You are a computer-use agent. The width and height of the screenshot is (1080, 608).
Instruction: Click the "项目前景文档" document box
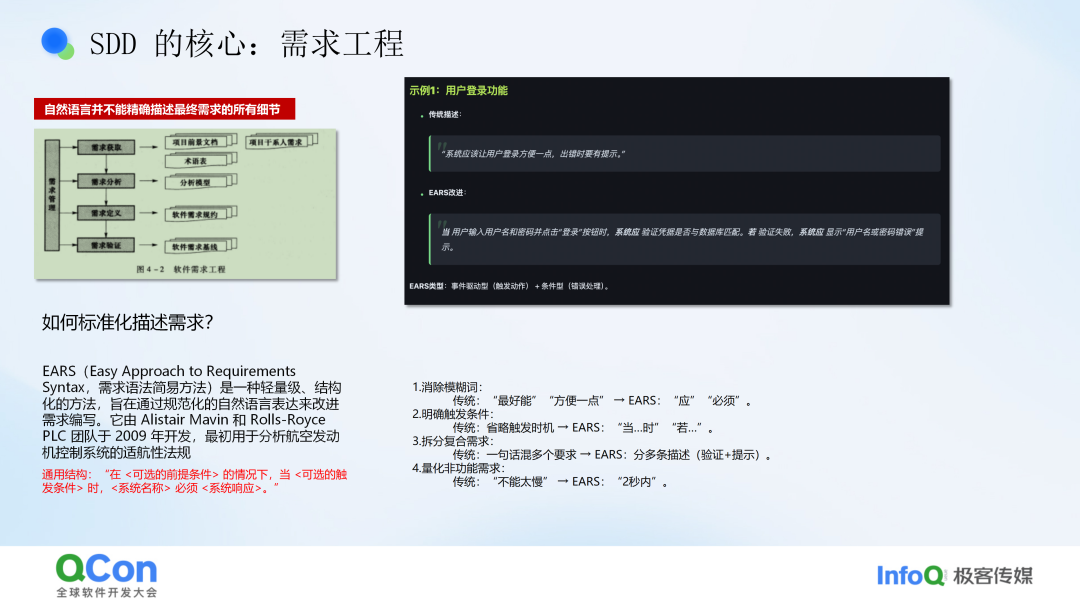(200, 142)
